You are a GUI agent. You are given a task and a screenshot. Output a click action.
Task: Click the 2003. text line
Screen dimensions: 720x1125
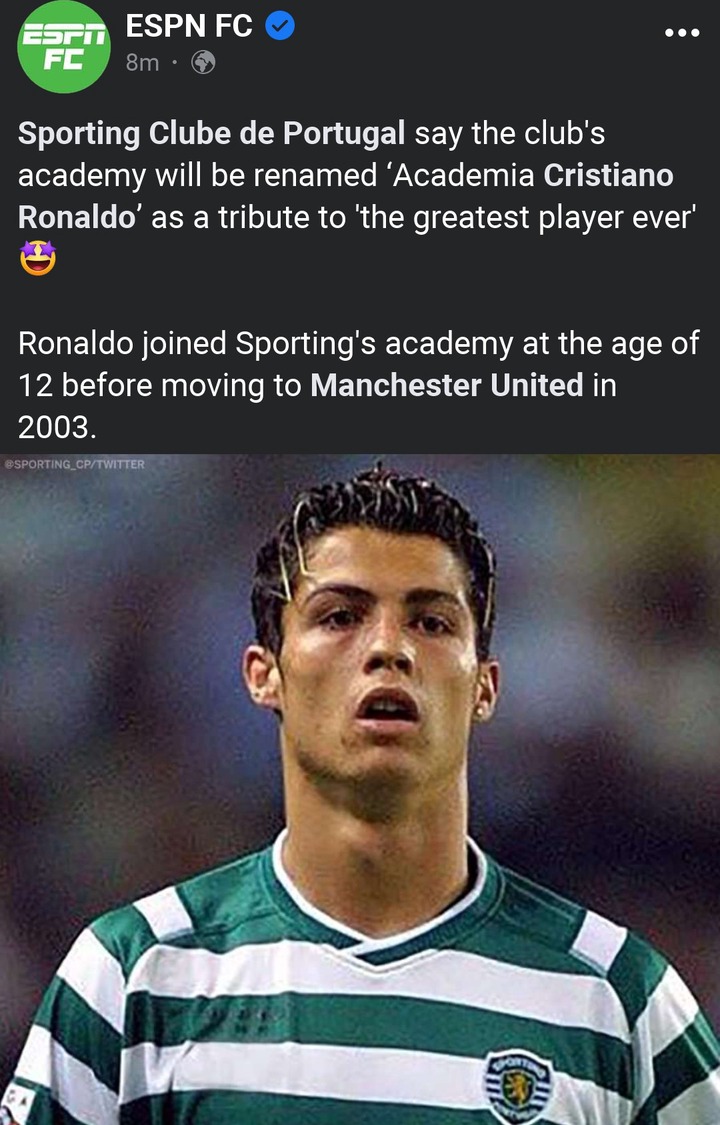57,428
